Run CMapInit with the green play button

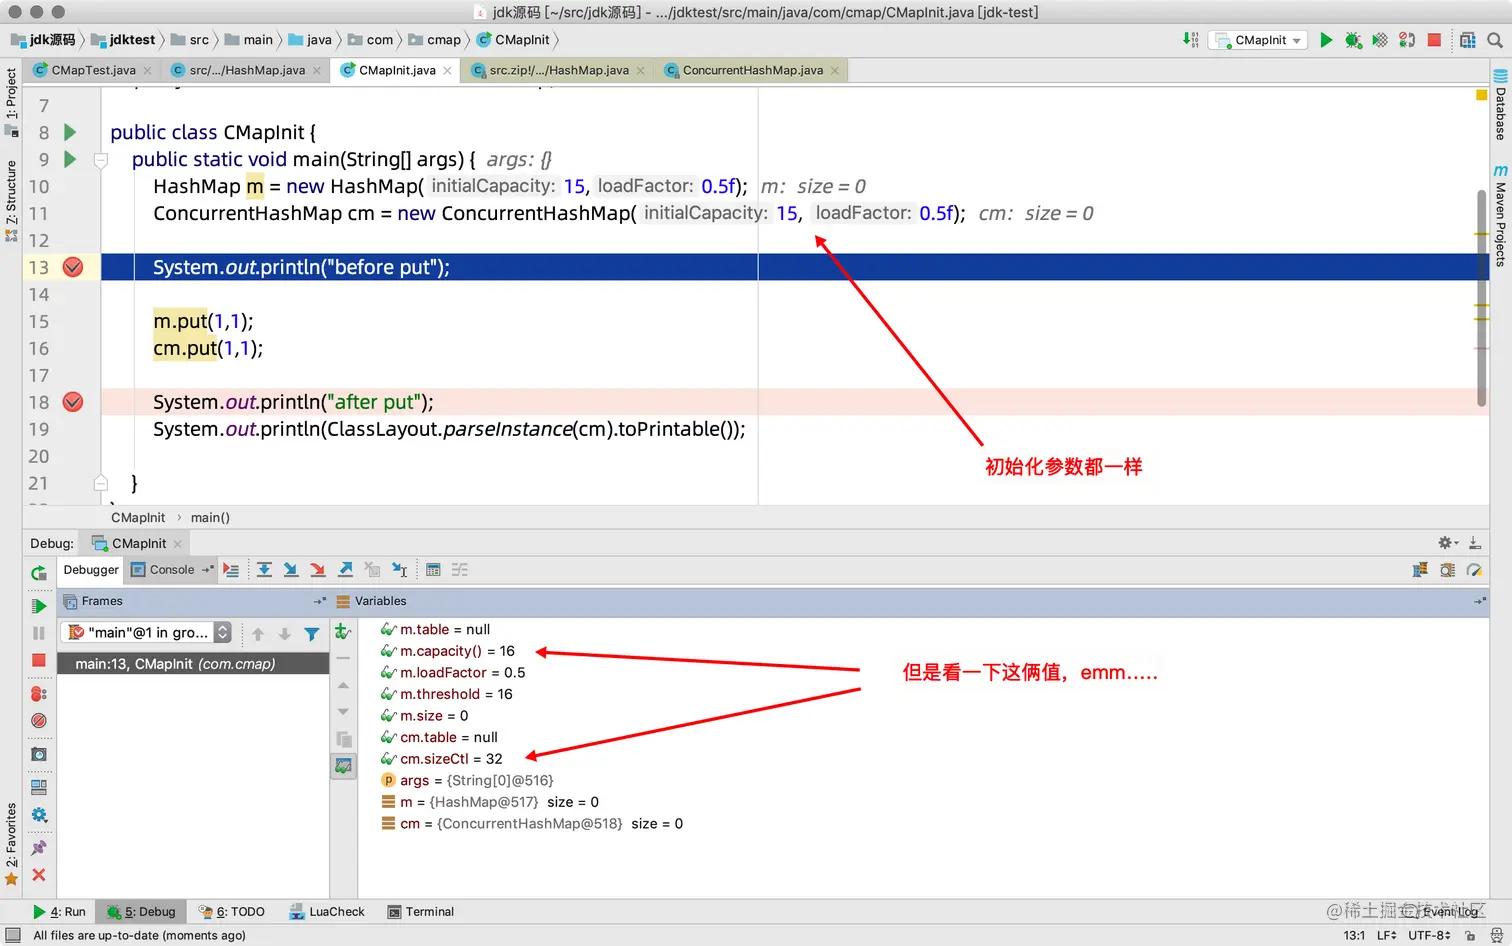click(1326, 40)
